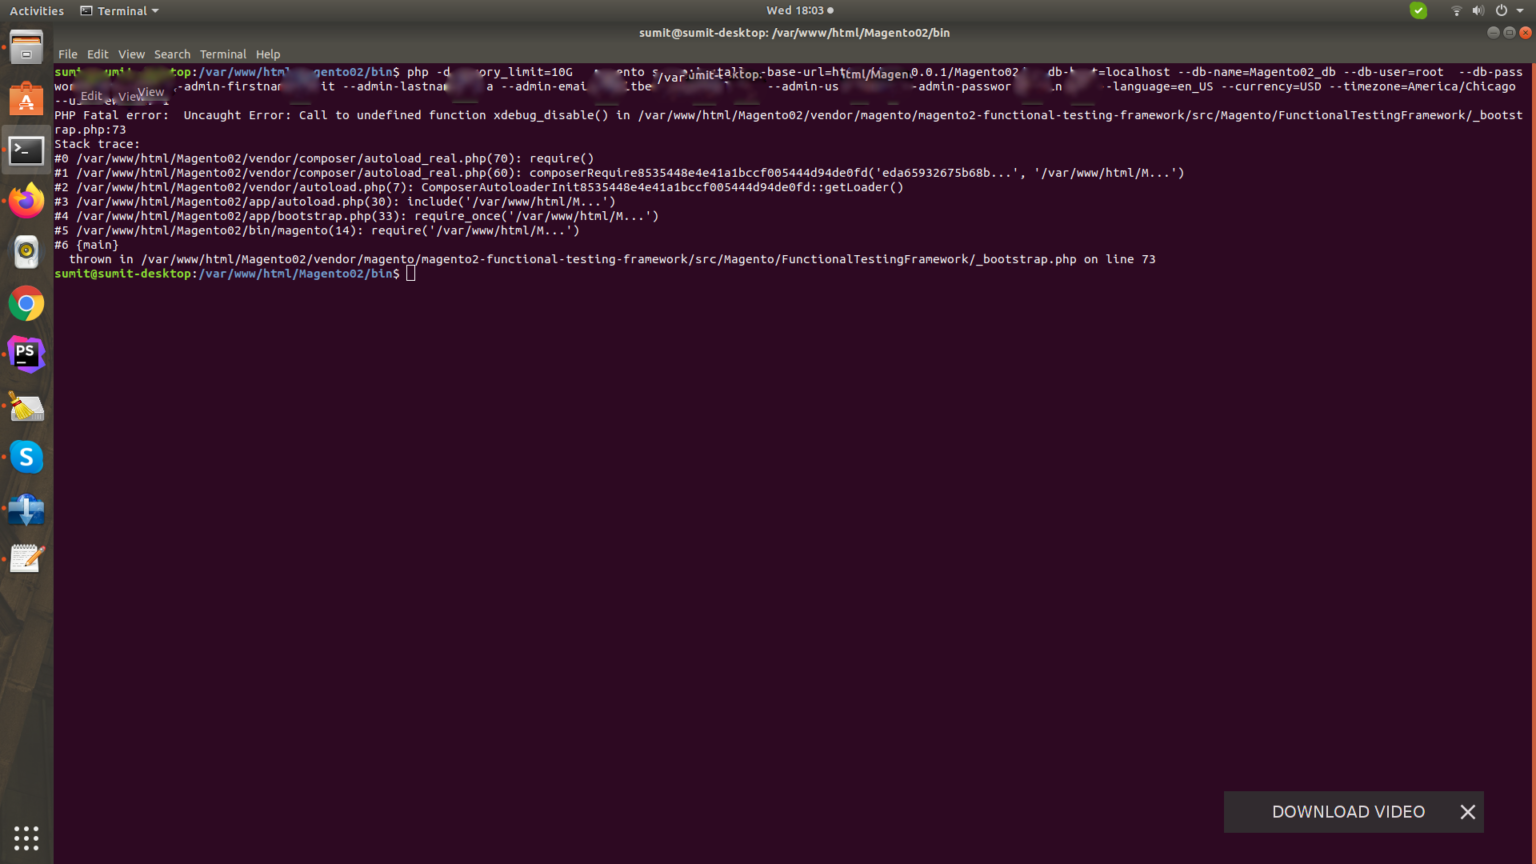Click the 'thrown in' line 73 text

point(612,259)
